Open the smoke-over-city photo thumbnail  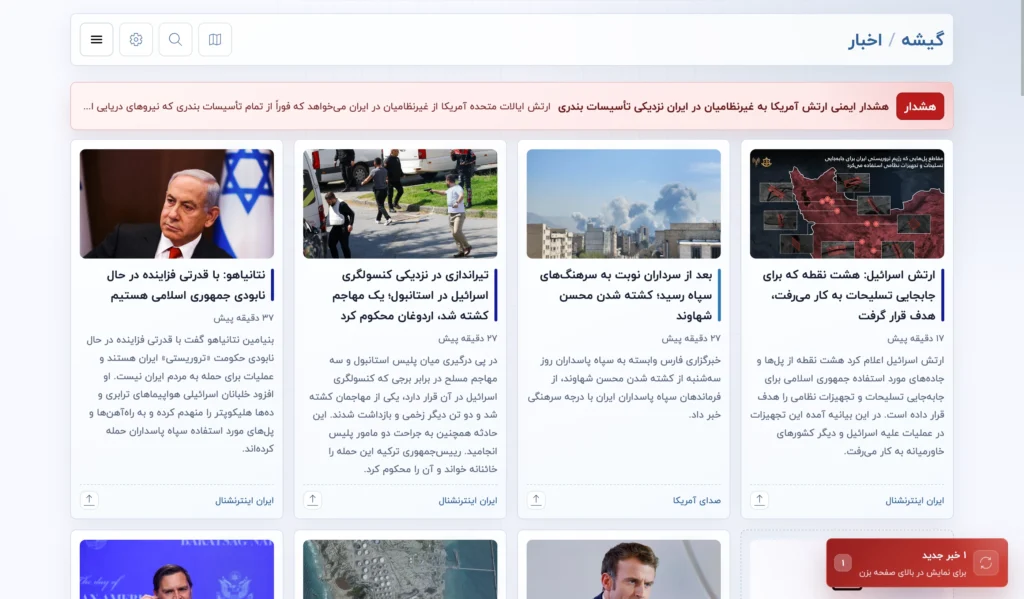[623, 204]
